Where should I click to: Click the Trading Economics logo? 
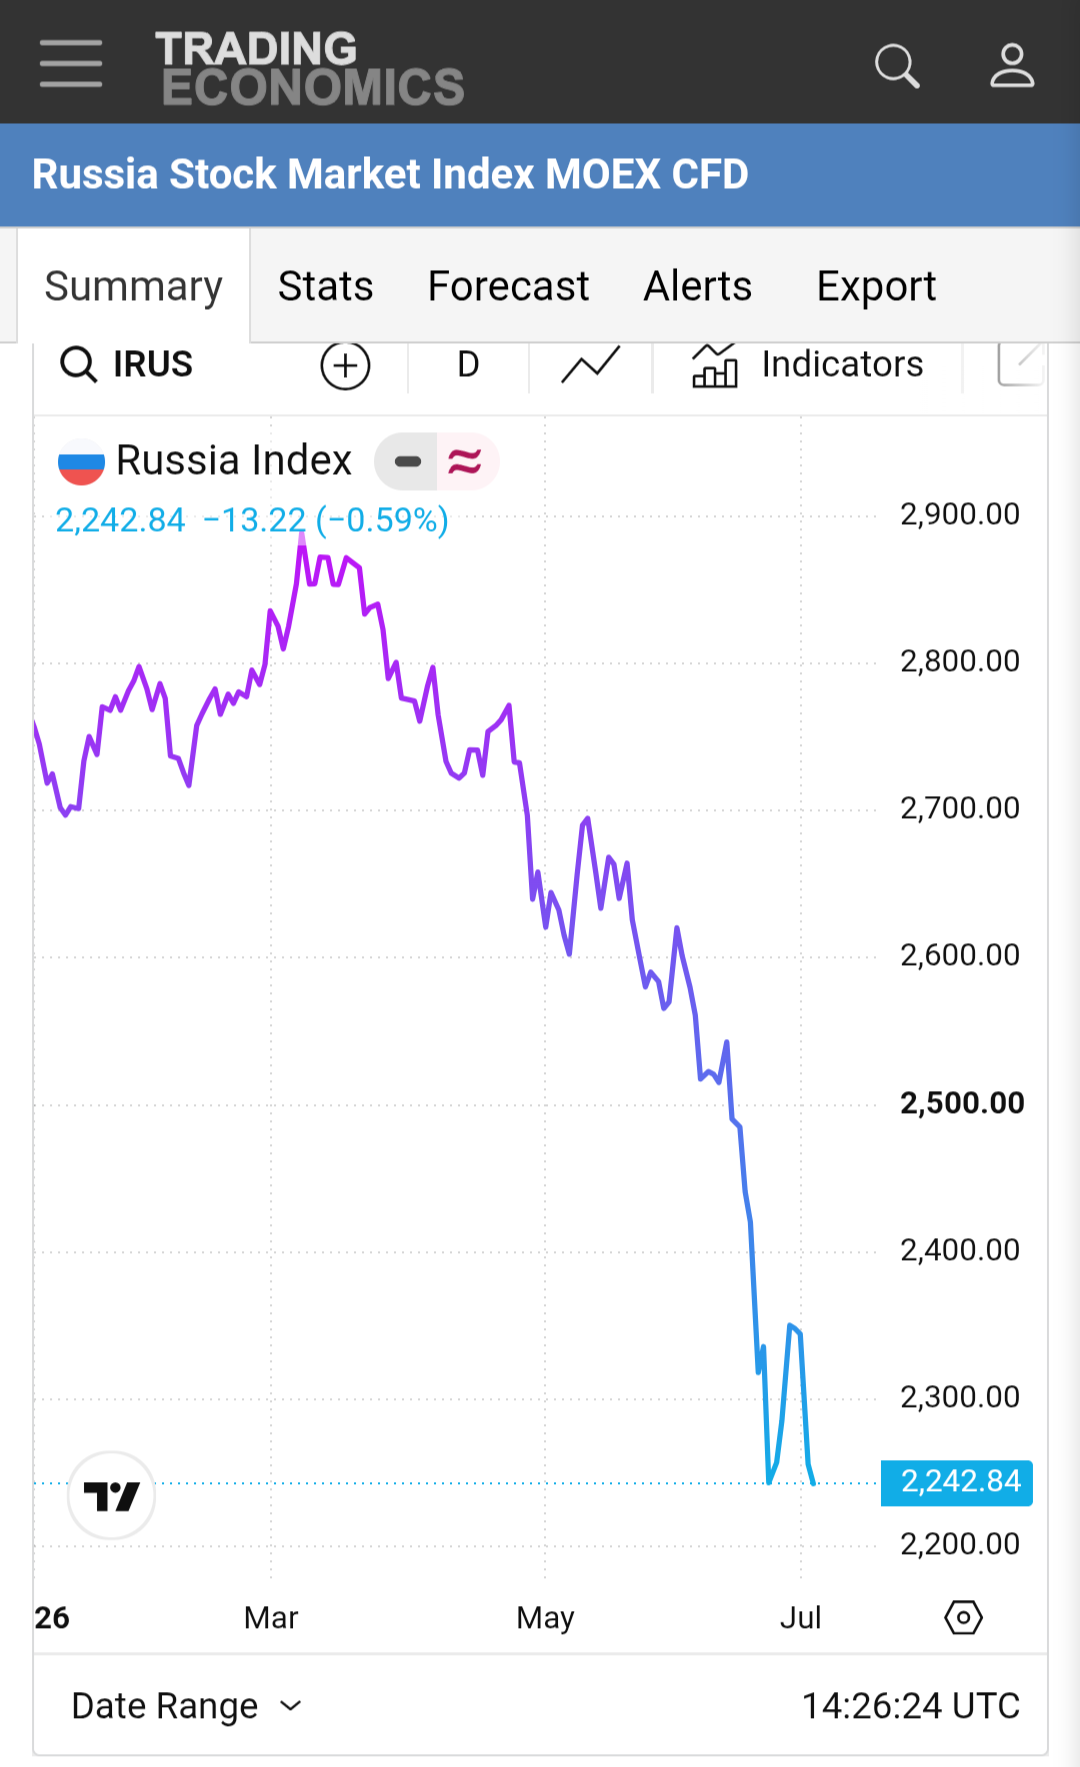tap(309, 68)
